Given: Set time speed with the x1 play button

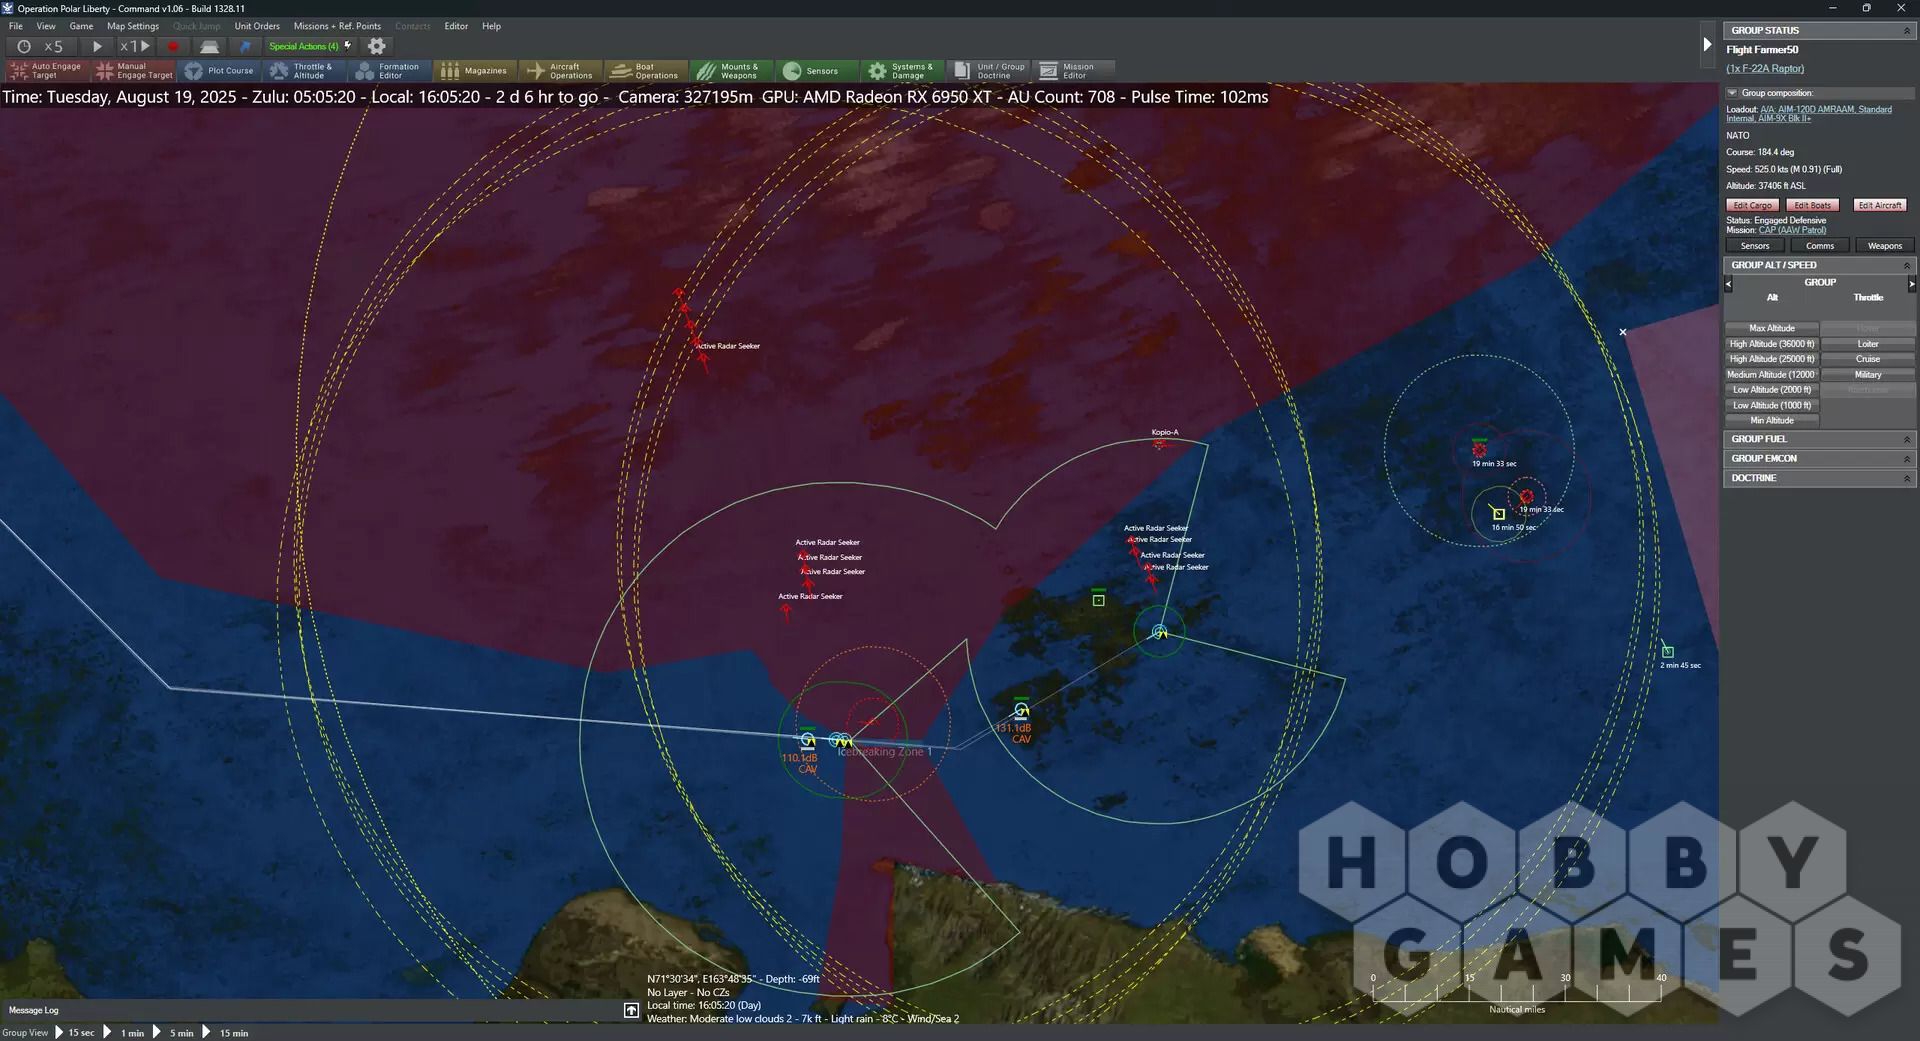Looking at the screenshot, I should point(135,46).
